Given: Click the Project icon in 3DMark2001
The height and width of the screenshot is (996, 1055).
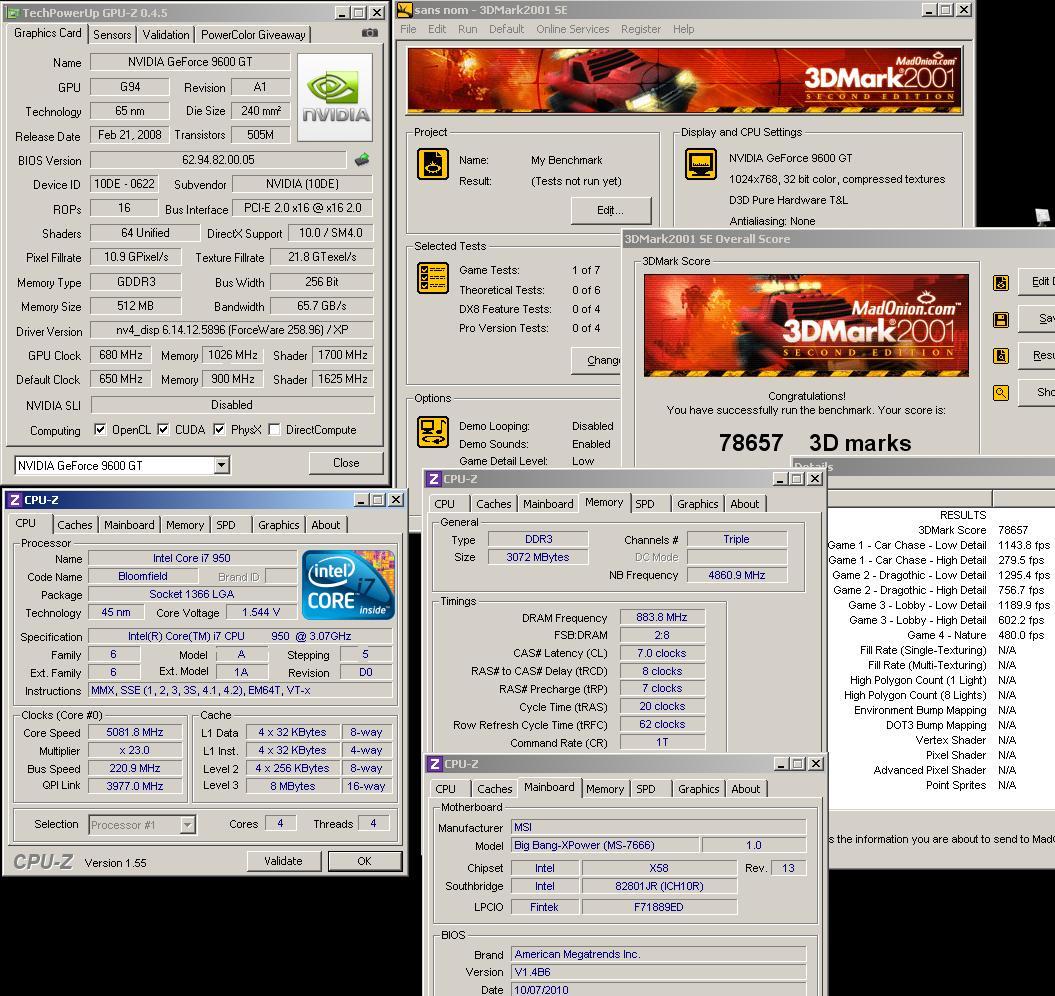Looking at the screenshot, I should 433,164.
